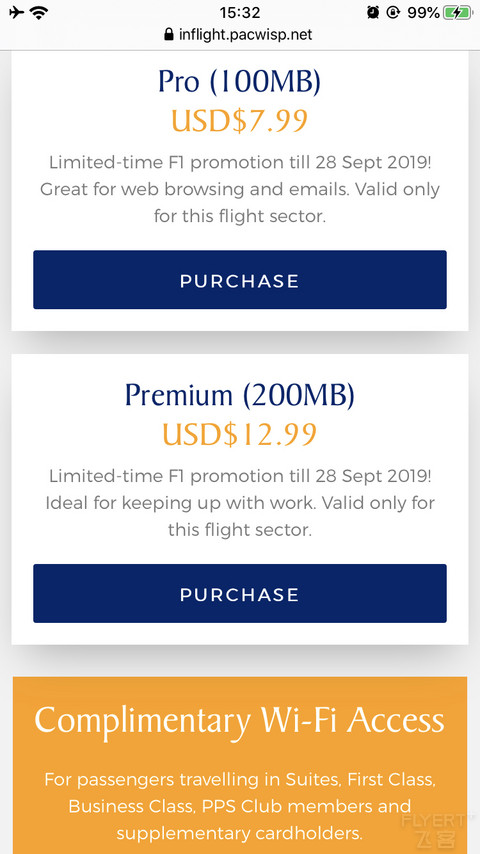Tap the USD$12.99 price
This screenshot has width=480, height=854.
point(240,435)
